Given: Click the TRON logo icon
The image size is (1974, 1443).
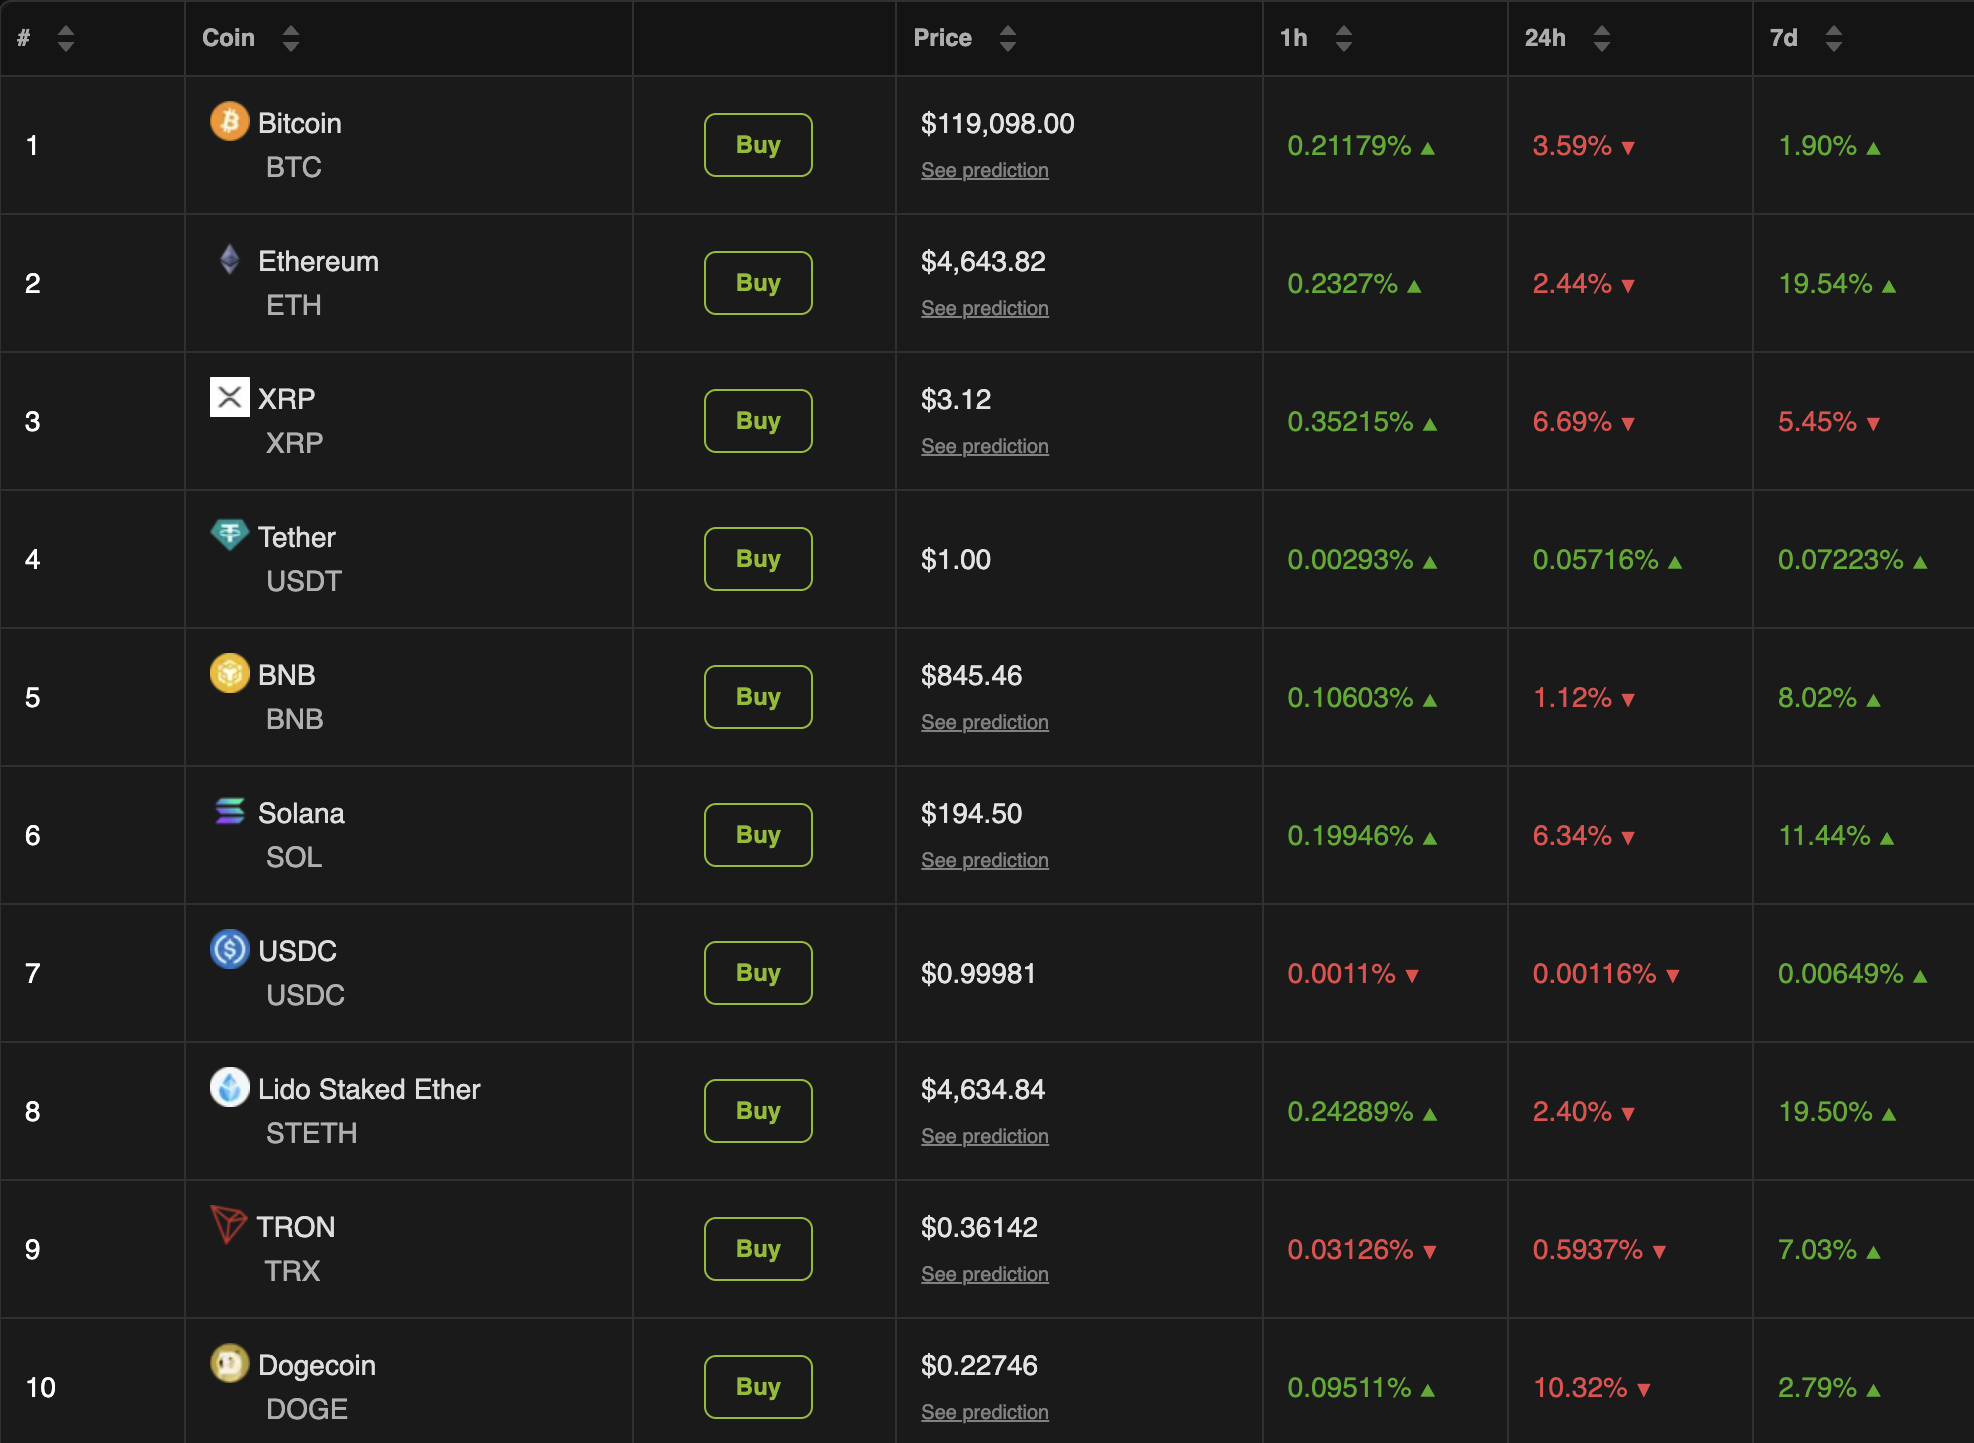Looking at the screenshot, I should pyautogui.click(x=228, y=1224).
